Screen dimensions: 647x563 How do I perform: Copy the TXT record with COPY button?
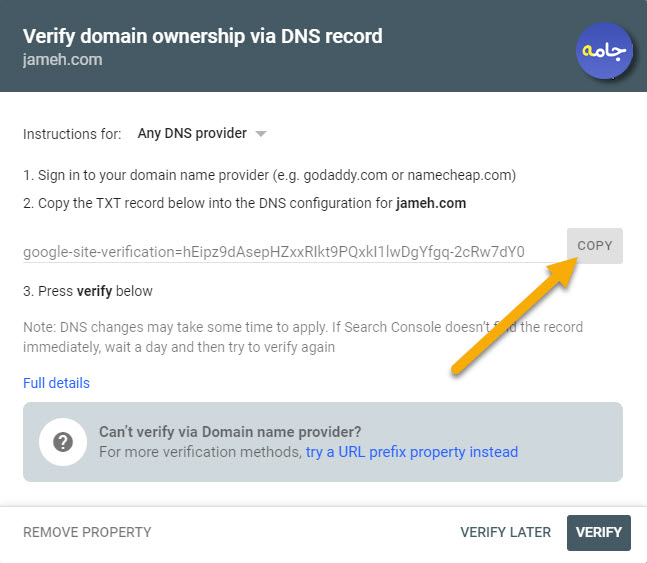[595, 246]
